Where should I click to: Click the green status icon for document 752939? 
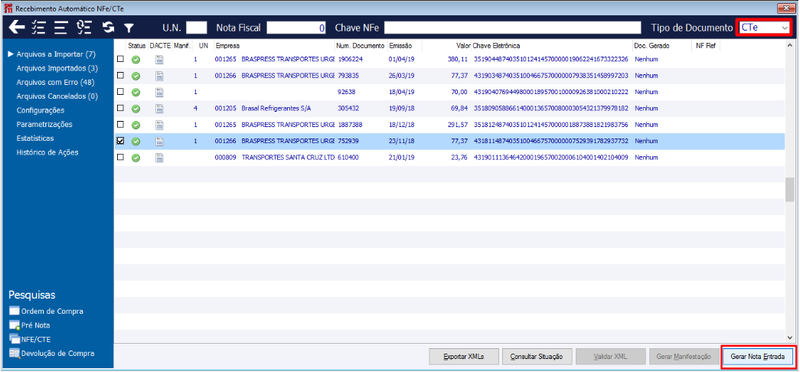click(136, 141)
